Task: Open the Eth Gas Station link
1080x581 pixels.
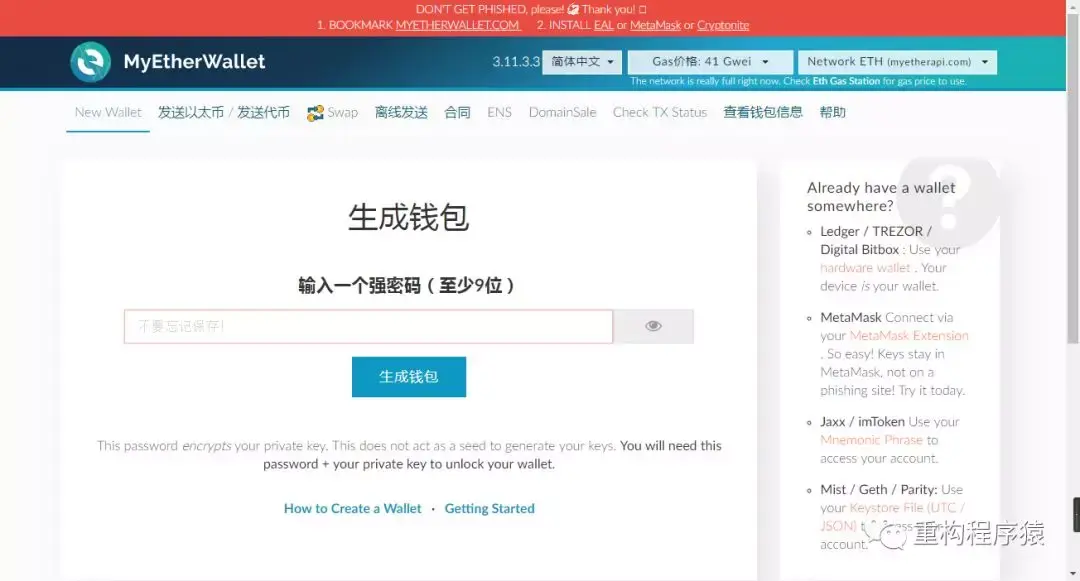Action: tap(846, 81)
